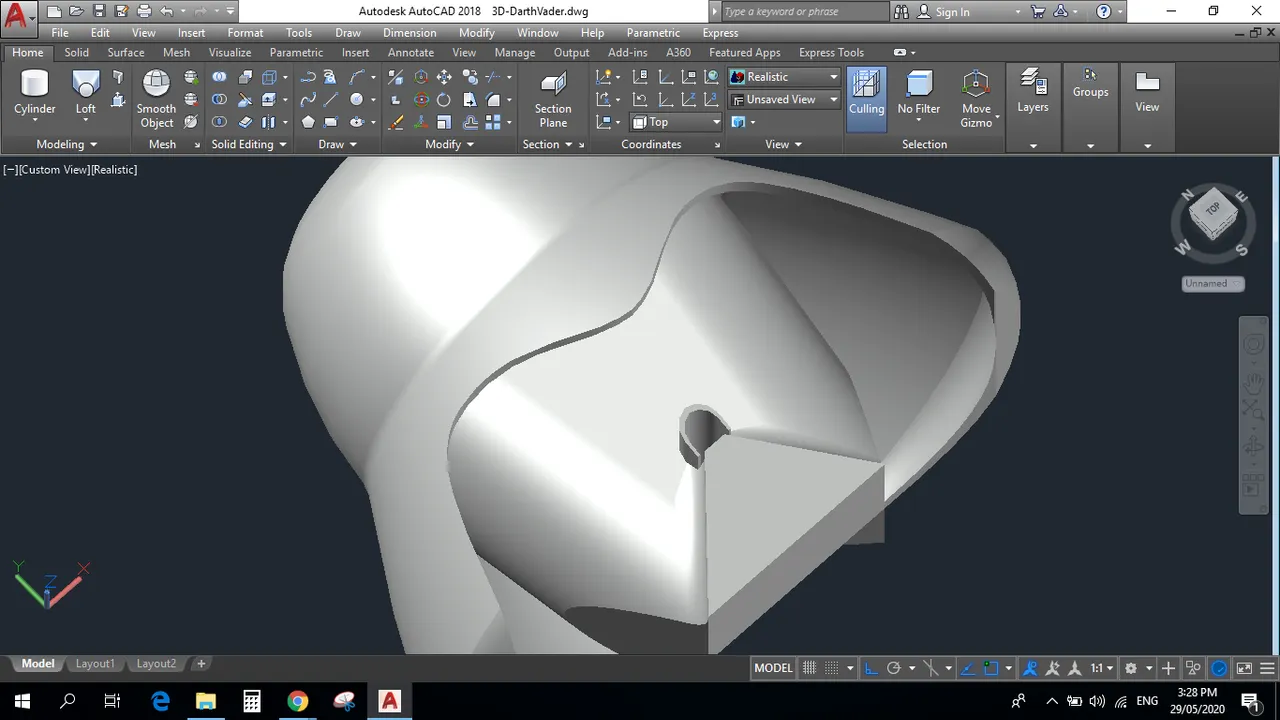
Task: Switch to the Annotate ribbon tab
Action: tap(411, 52)
